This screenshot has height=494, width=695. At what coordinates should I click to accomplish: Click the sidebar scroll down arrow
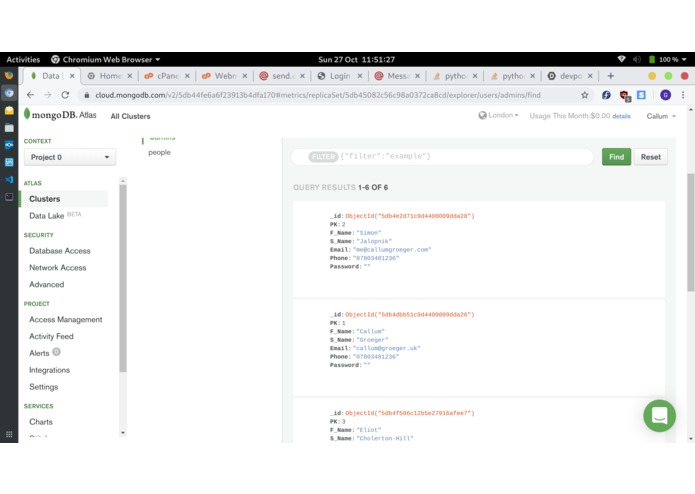pyautogui.click(x=123, y=432)
